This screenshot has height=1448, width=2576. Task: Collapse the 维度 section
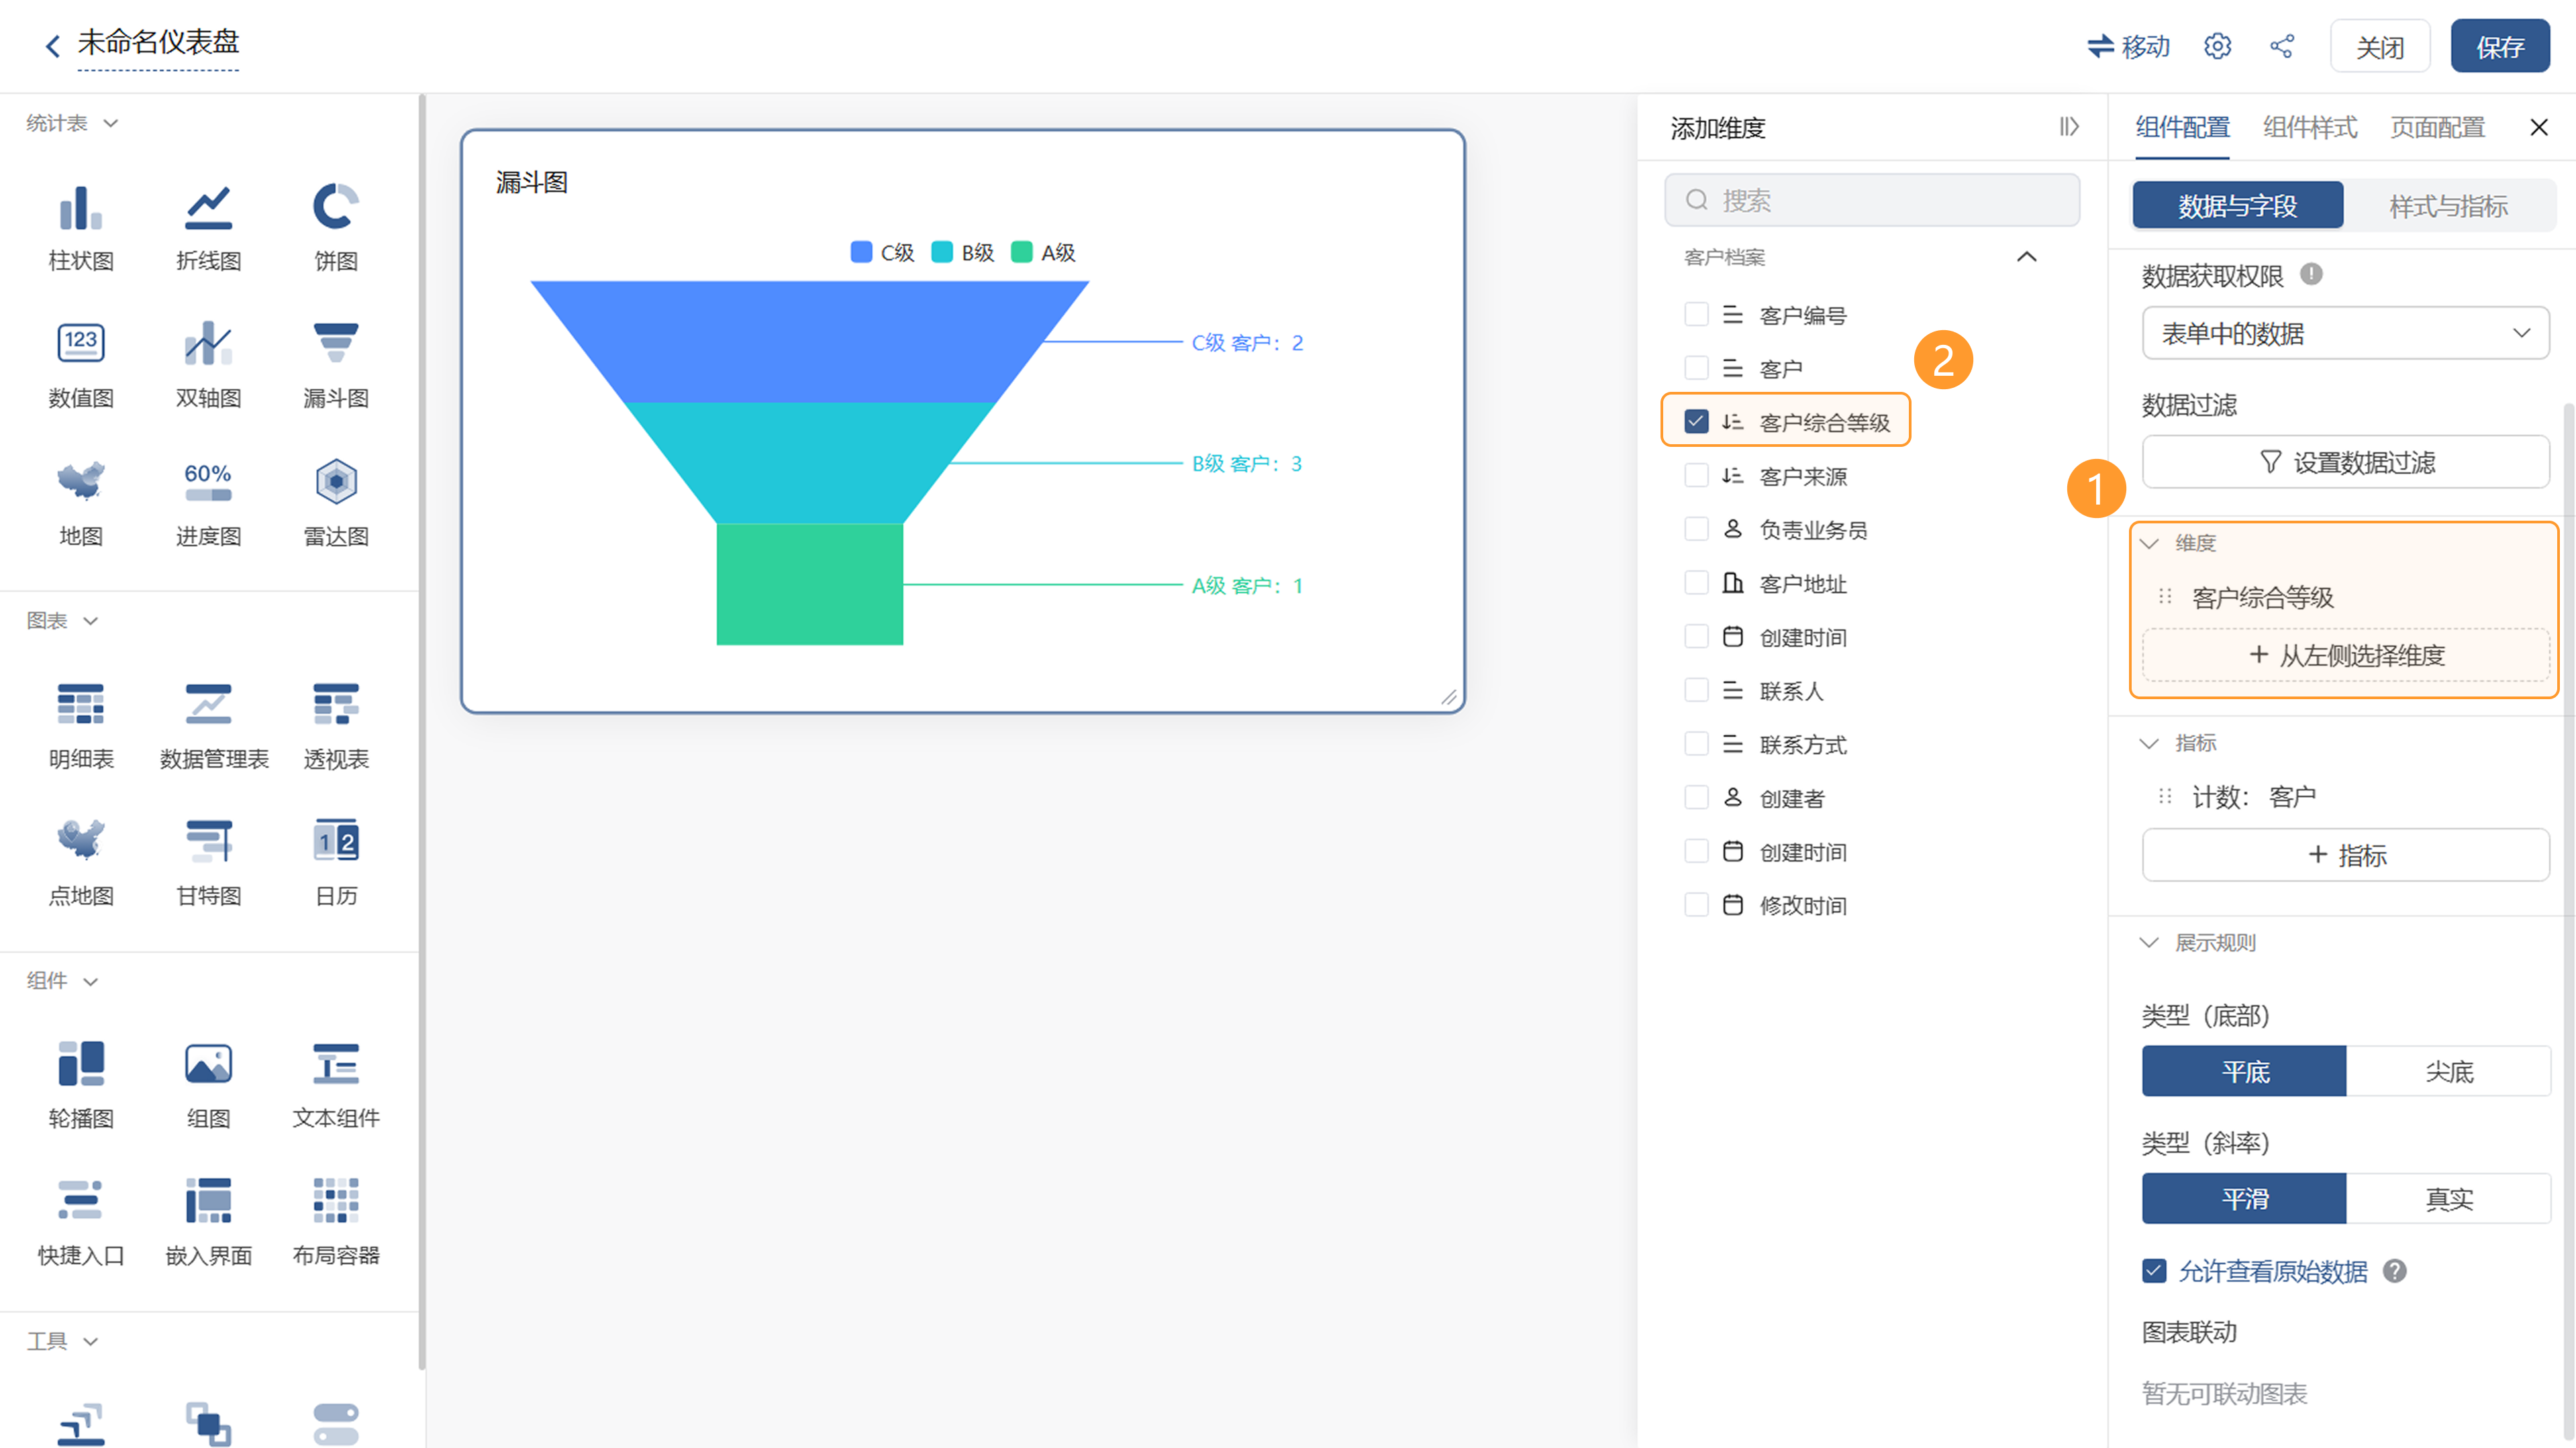2149,543
